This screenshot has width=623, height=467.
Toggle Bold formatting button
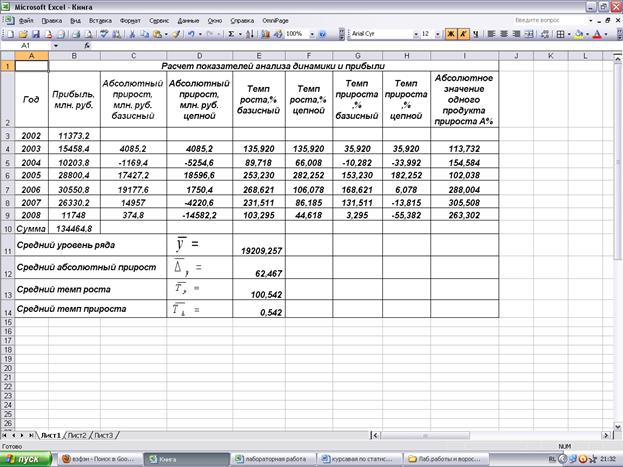coord(450,33)
